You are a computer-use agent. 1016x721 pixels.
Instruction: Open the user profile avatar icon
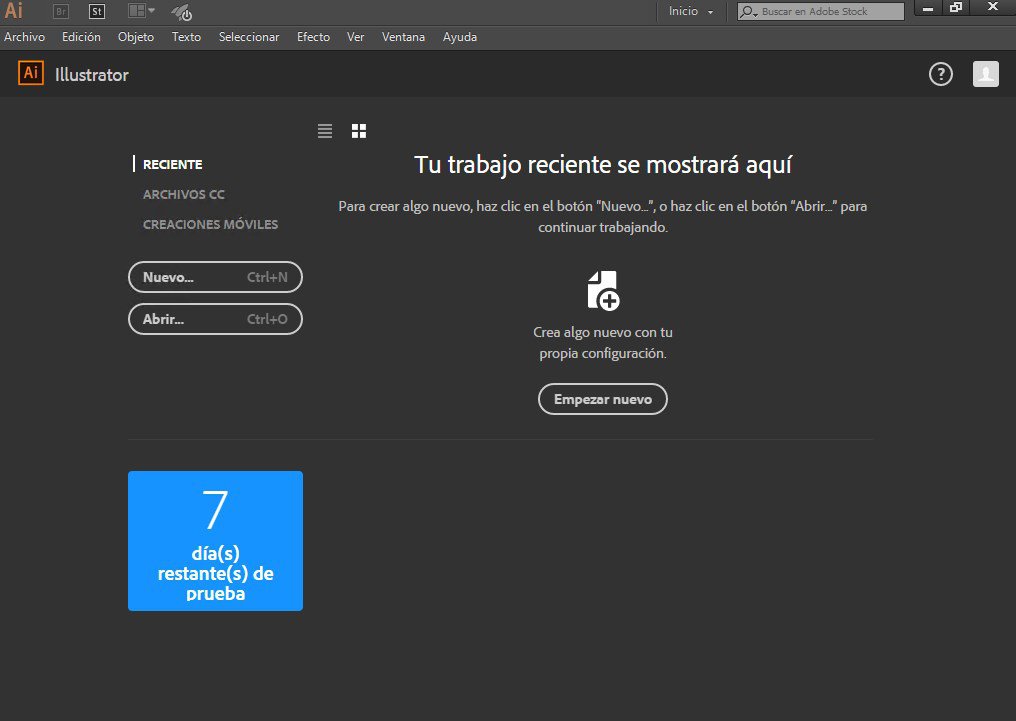pyautogui.click(x=986, y=74)
